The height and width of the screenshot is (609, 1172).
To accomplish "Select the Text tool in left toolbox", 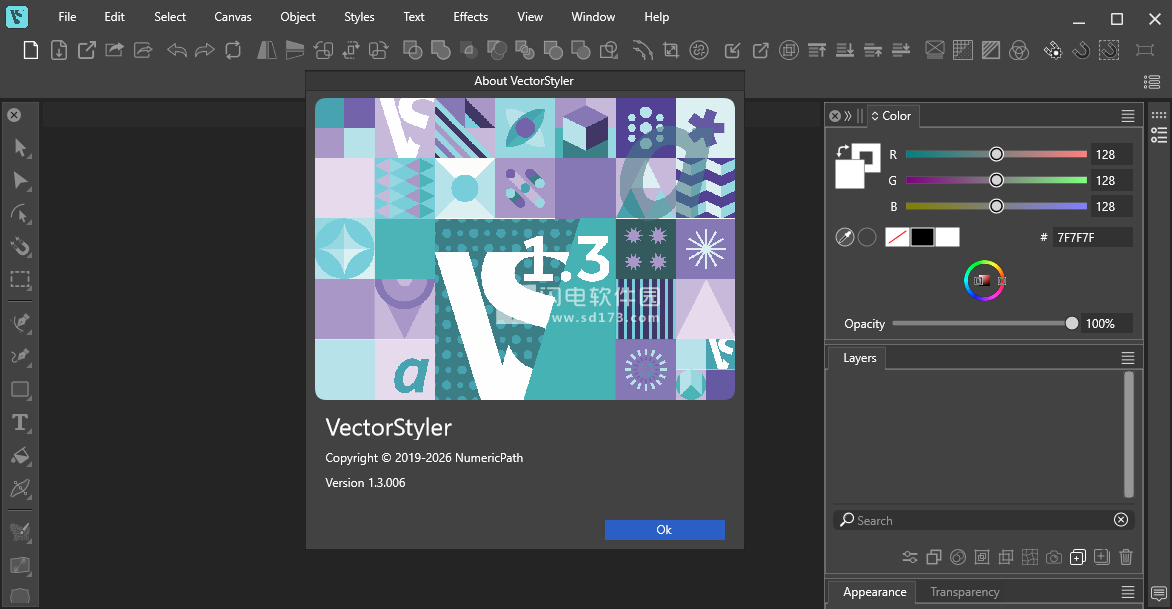I will tap(20, 422).
